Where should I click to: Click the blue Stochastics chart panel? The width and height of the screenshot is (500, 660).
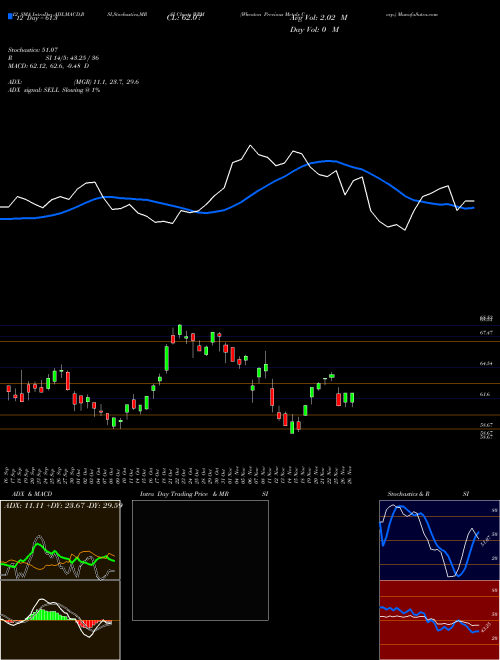click(439, 540)
